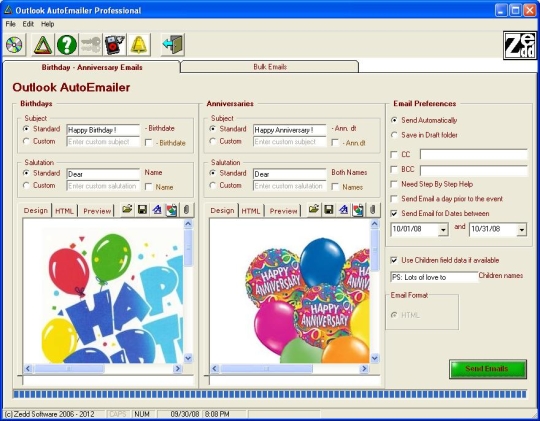
Task: Tick the Names checkbox under Anniversaries salutation
Action: (335, 187)
